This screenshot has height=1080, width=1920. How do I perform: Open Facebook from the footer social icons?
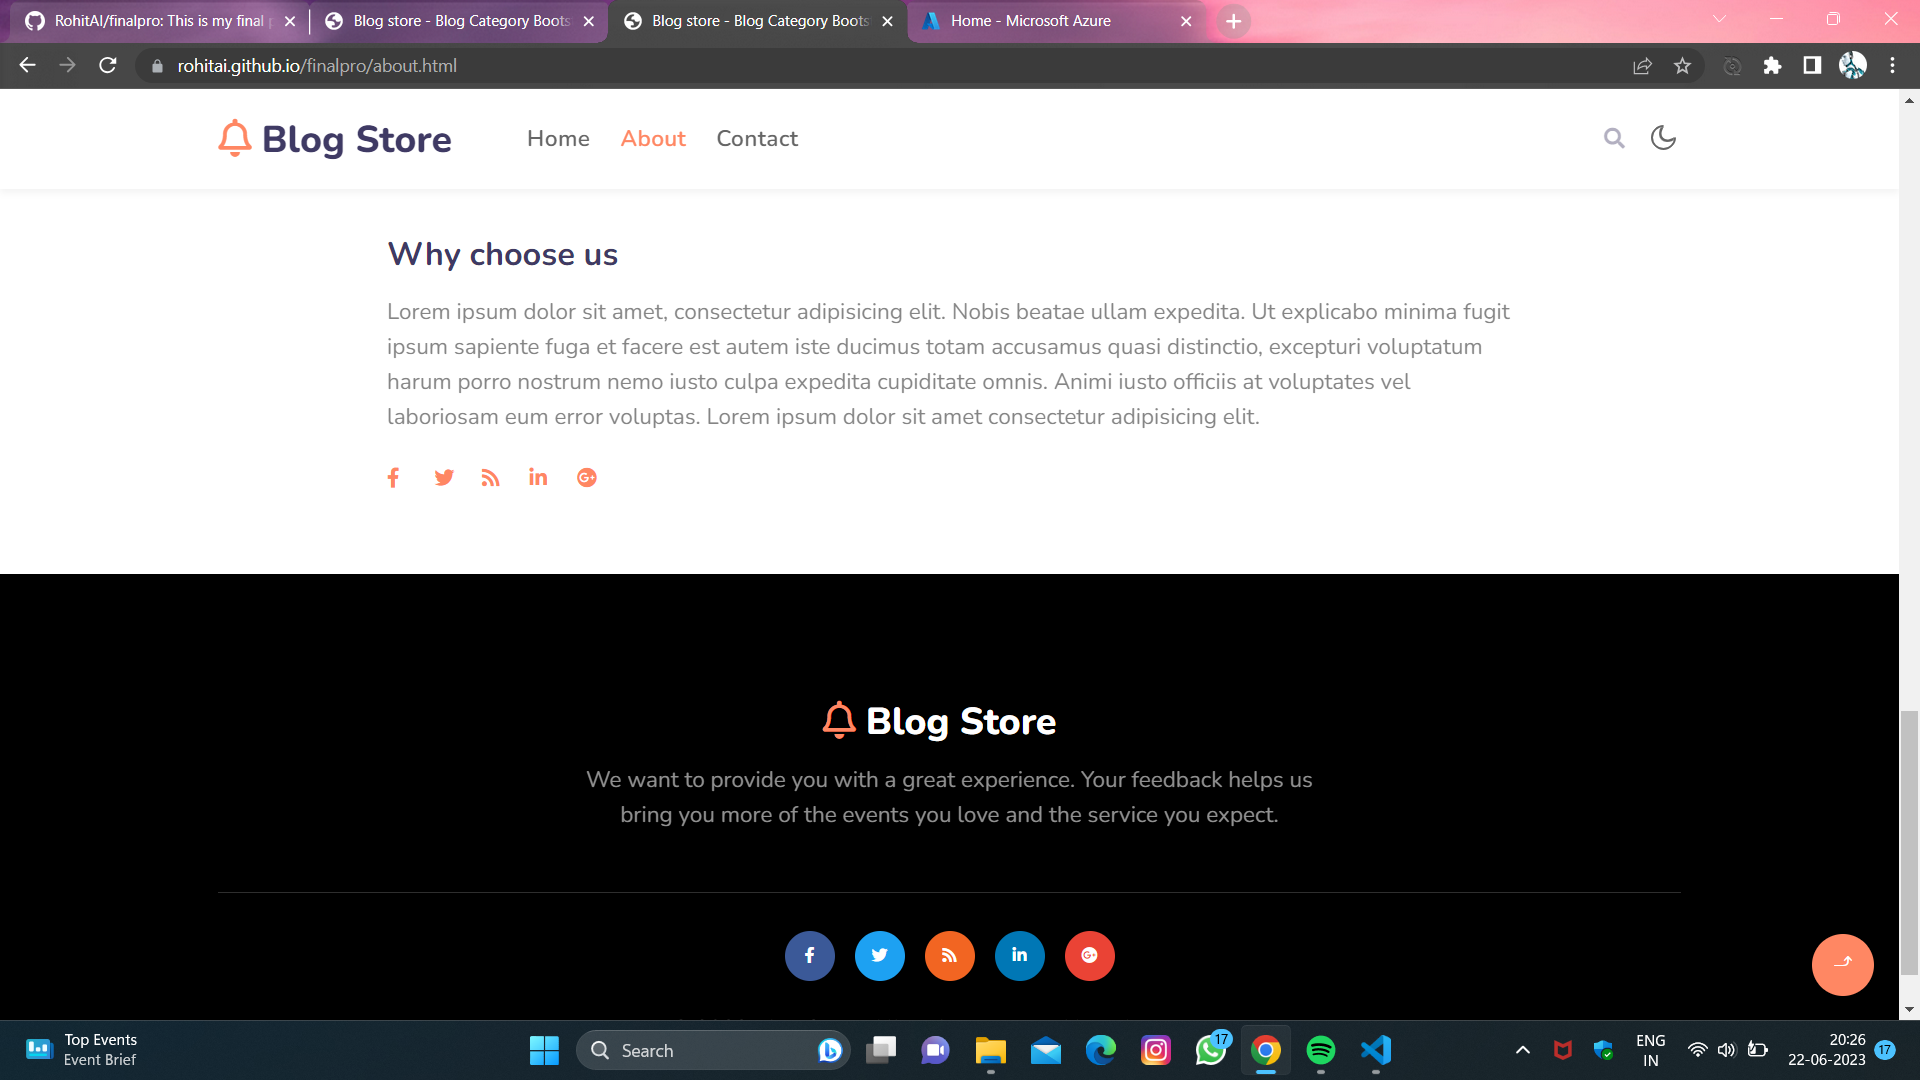pyautogui.click(x=809, y=955)
